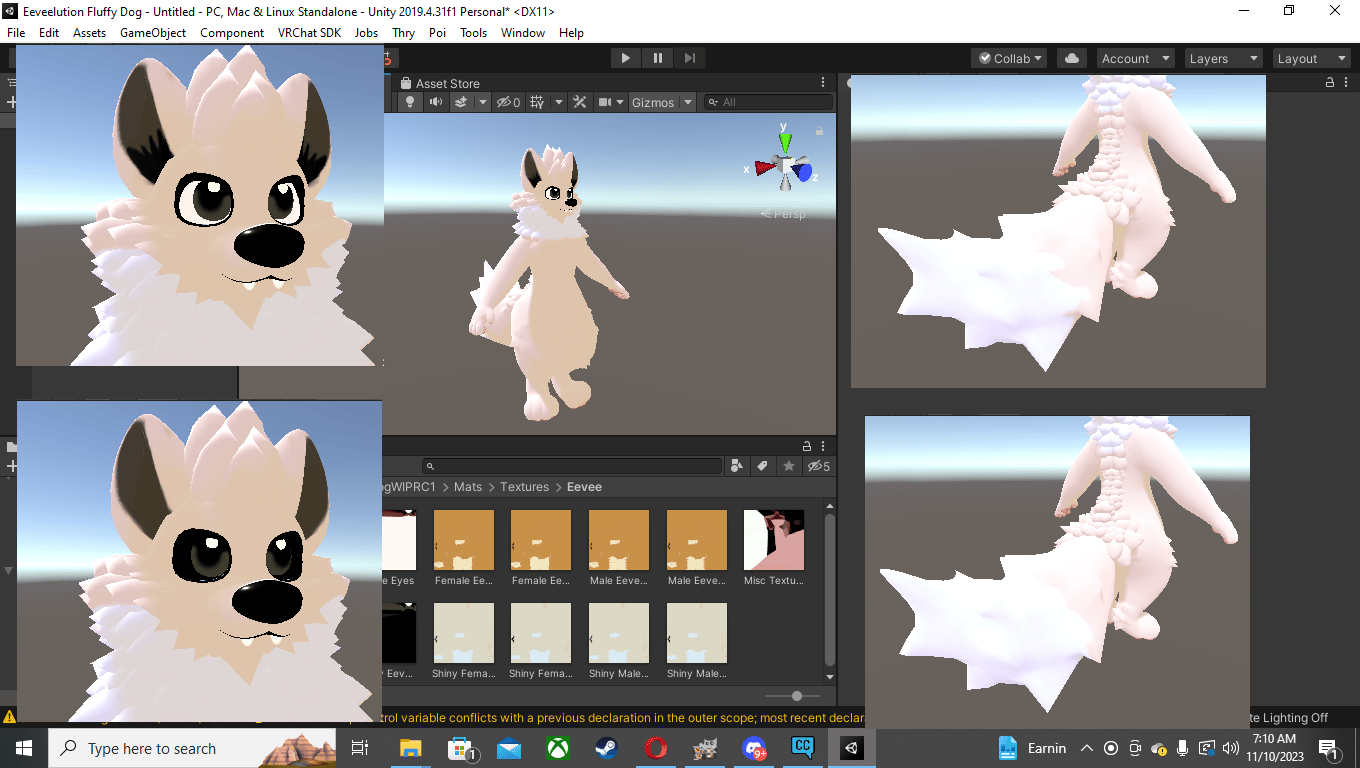Click the Textures breadcrumb folder link
Viewport: 1360px width, 768px height.
[524, 487]
